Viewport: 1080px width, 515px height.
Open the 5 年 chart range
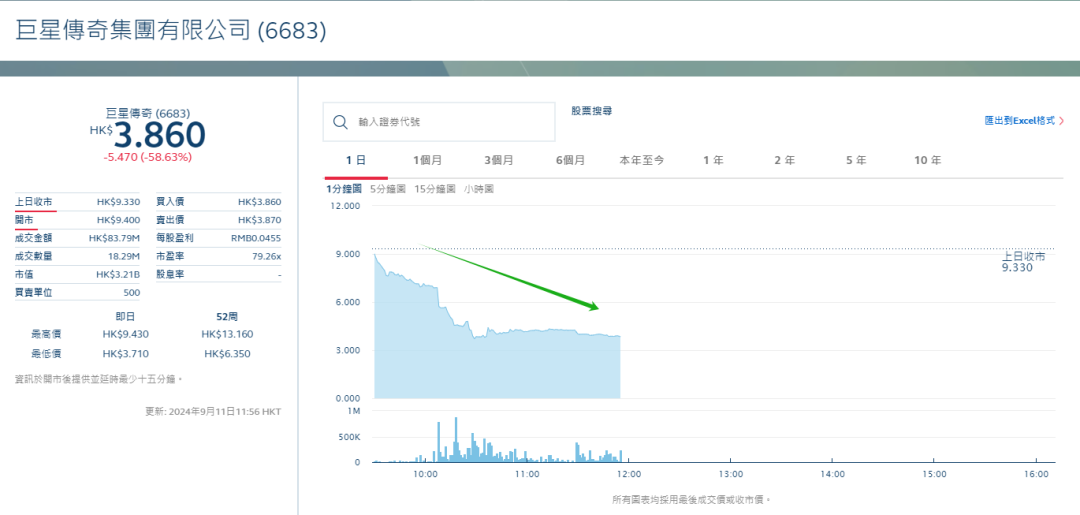856,160
